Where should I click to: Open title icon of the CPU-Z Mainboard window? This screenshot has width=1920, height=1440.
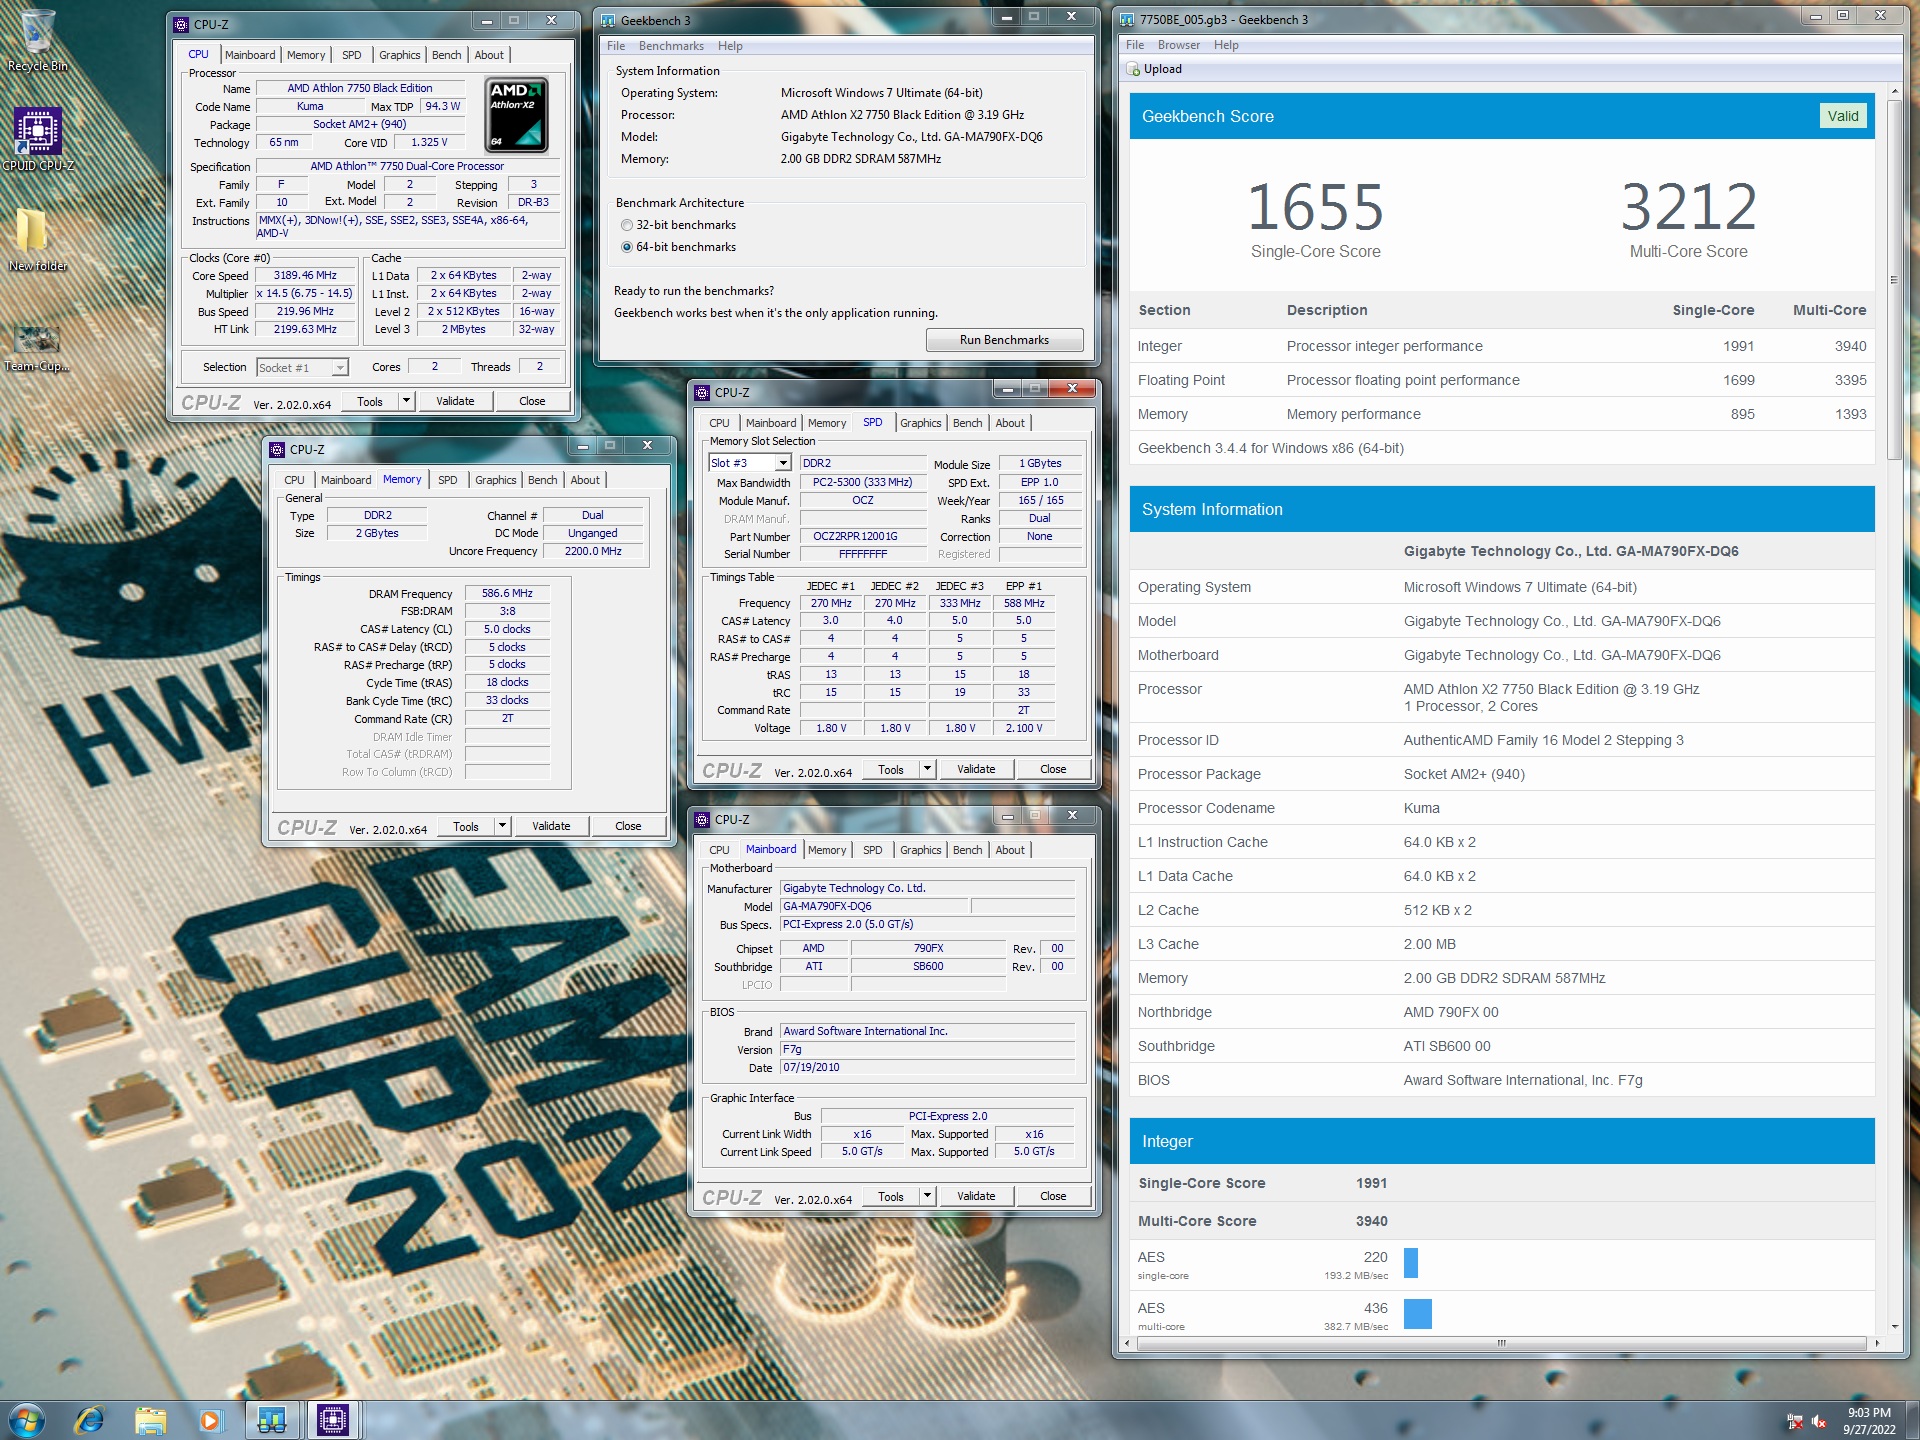(x=702, y=819)
